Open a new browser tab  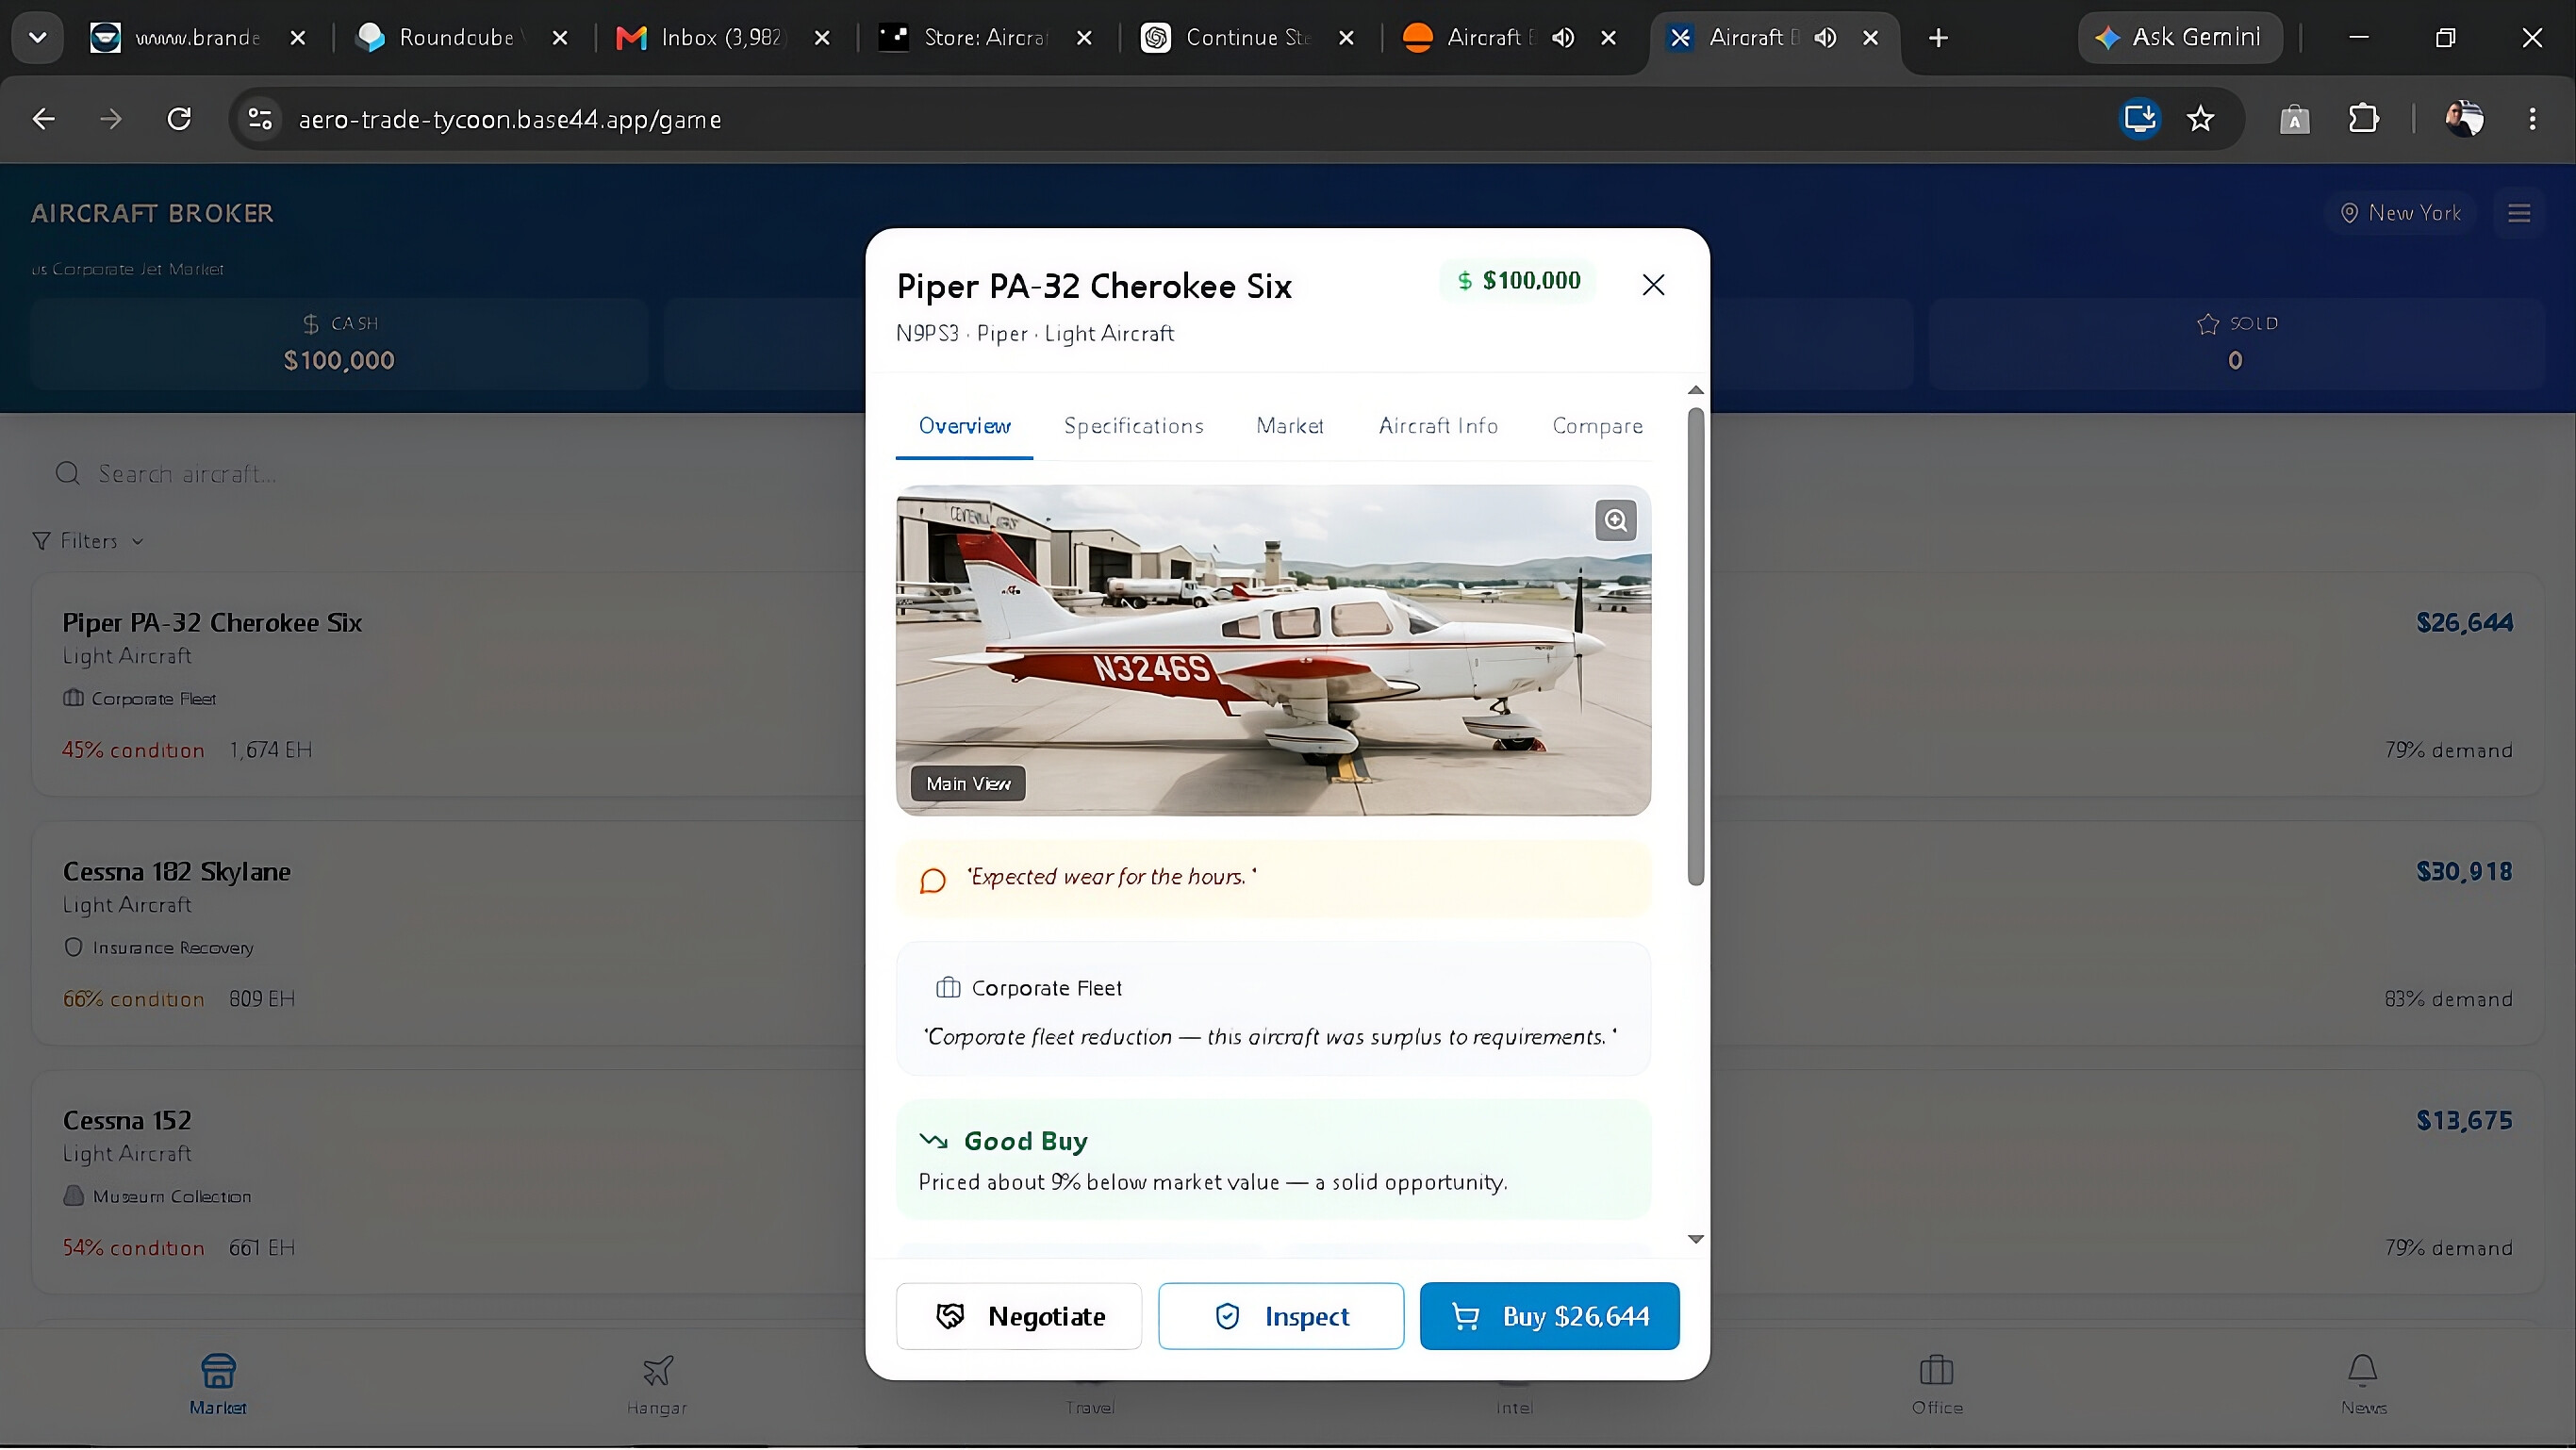pyautogui.click(x=1938, y=38)
